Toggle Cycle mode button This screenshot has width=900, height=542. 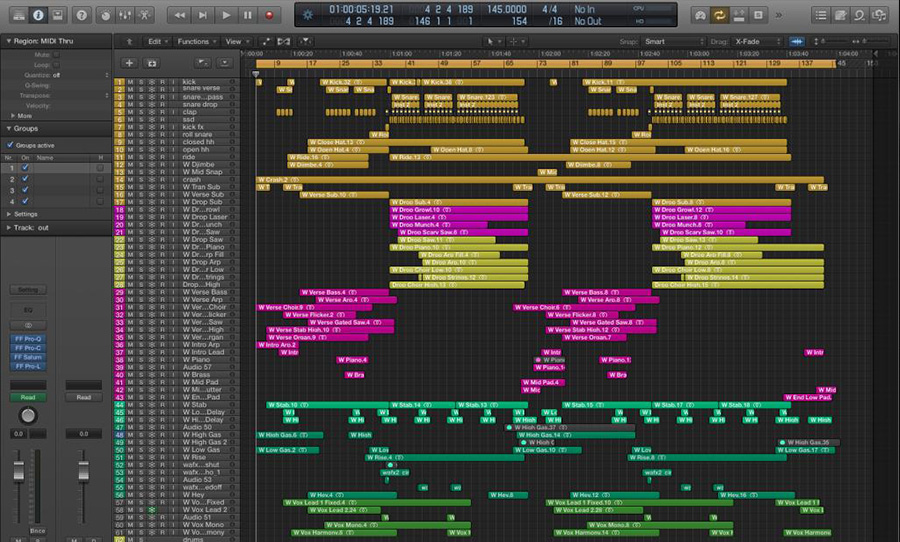point(719,15)
